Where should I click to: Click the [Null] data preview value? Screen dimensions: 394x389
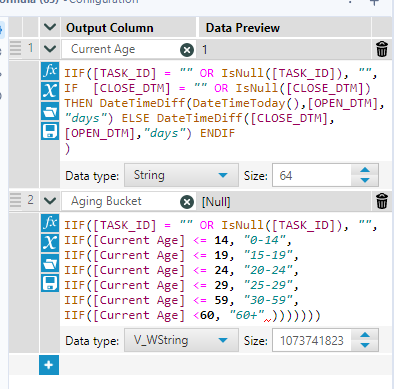click(216, 202)
